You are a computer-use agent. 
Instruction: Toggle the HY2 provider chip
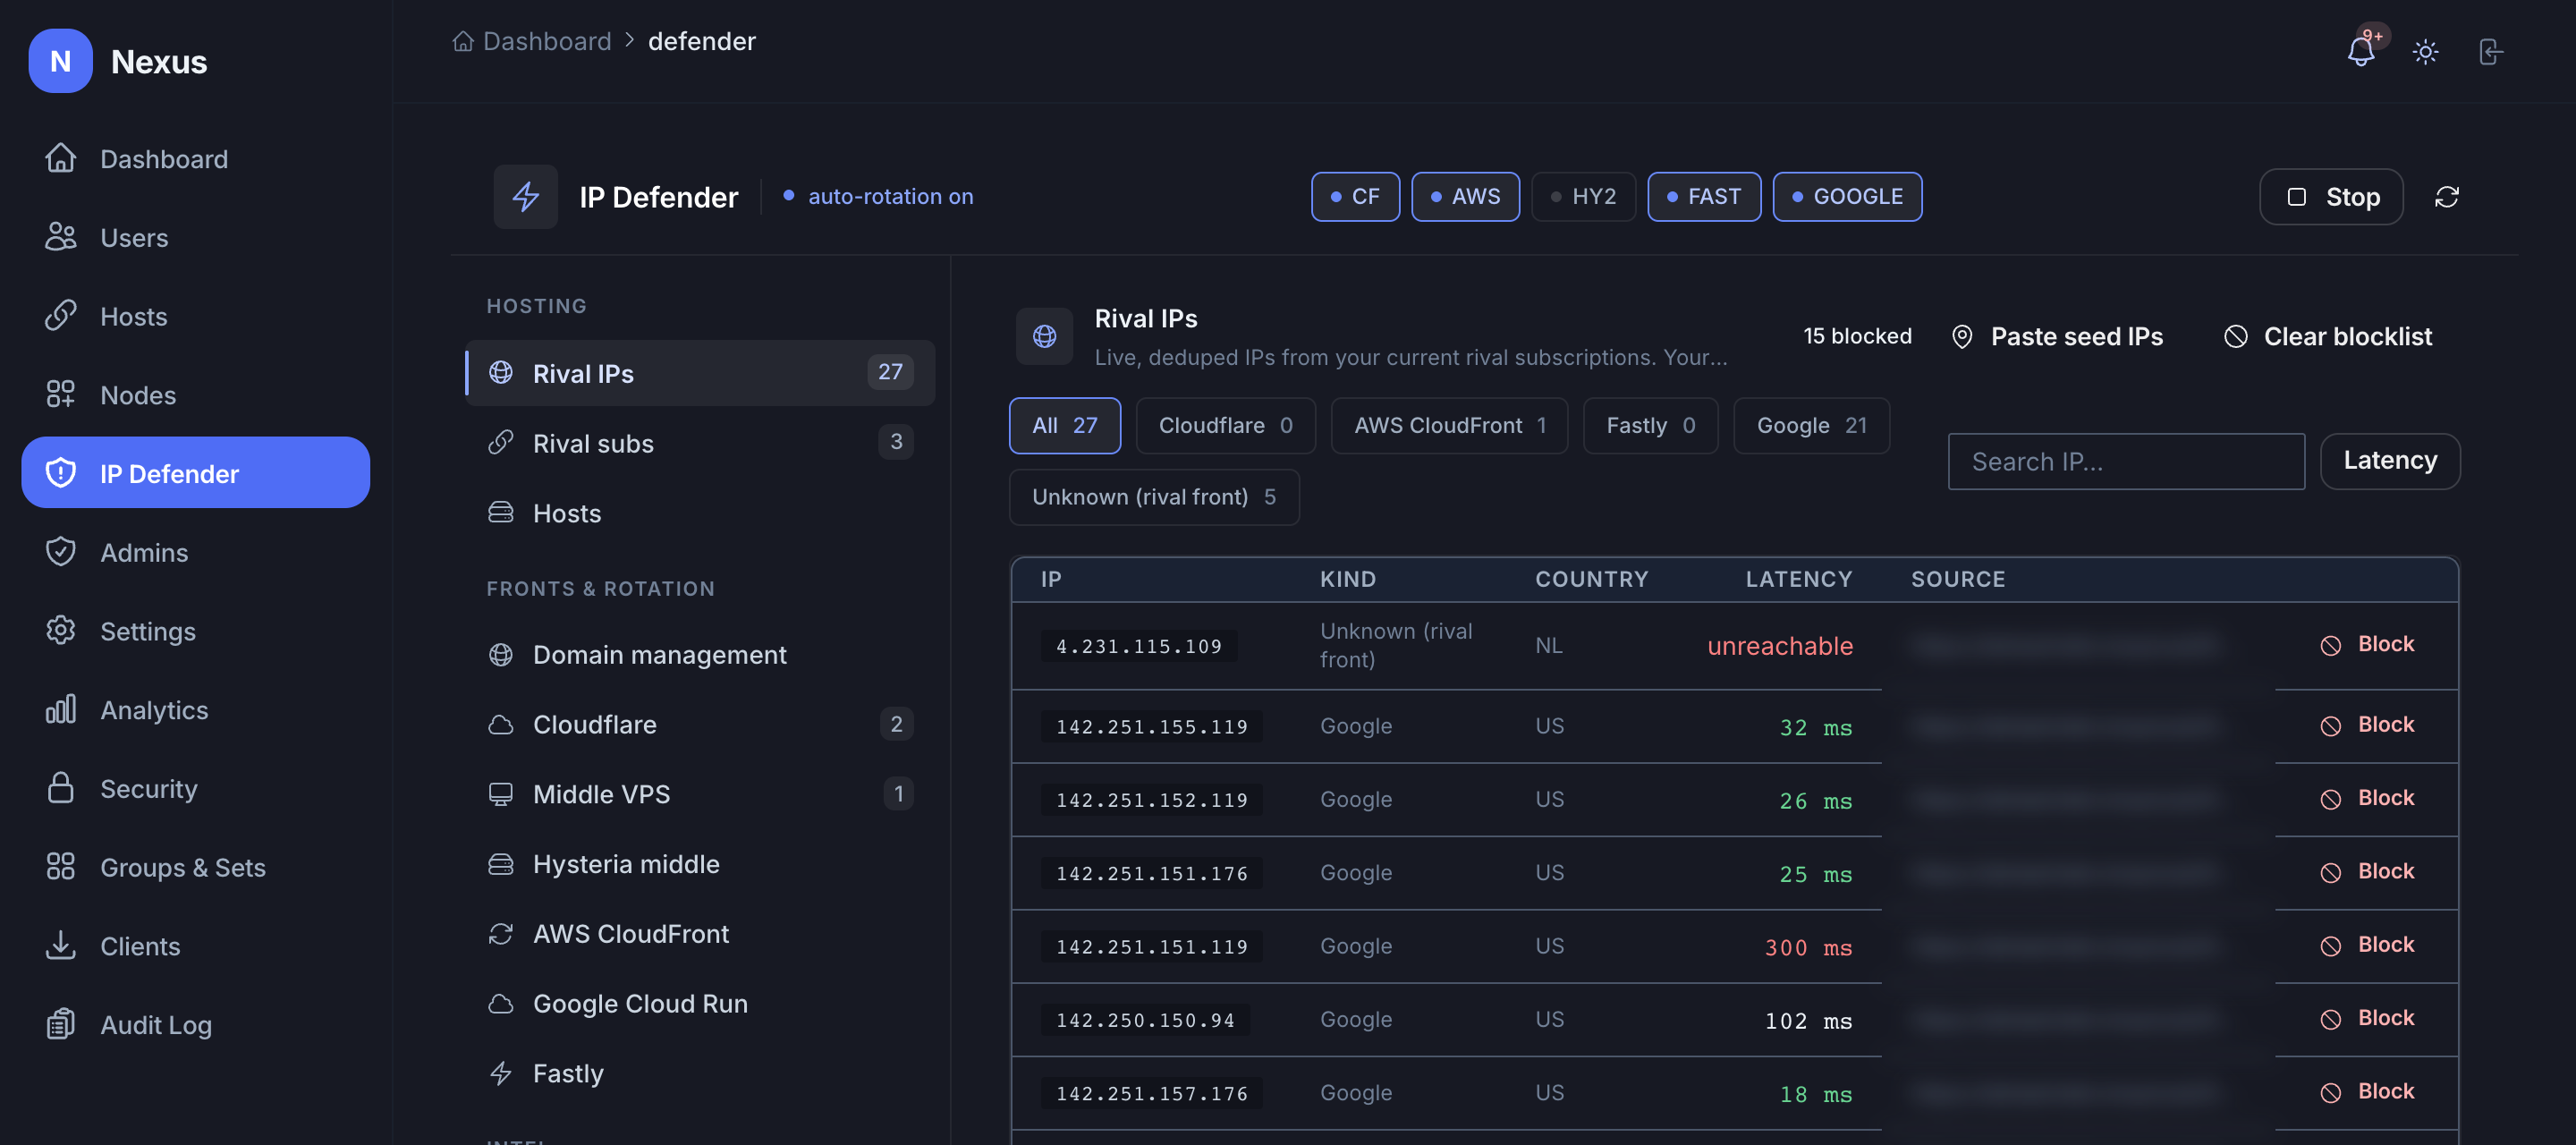1583,197
